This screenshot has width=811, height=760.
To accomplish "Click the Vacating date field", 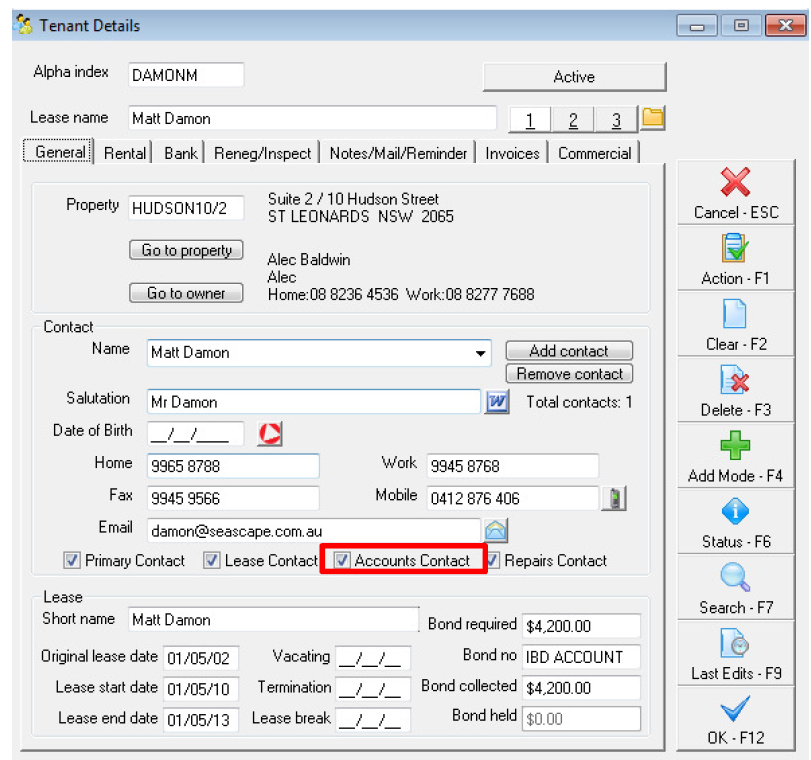I will tap(373, 658).
